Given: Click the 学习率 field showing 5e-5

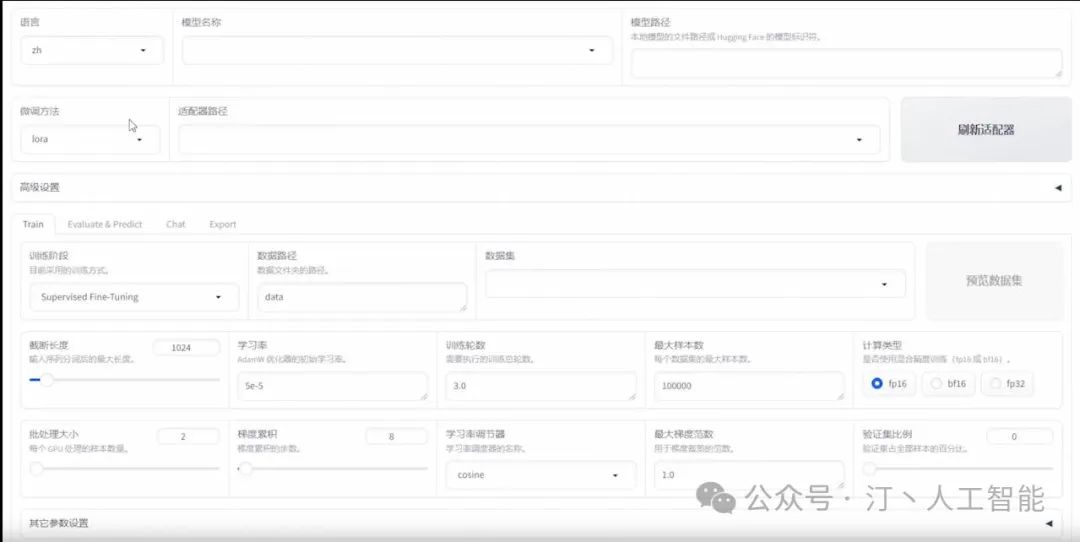Looking at the screenshot, I should click(332, 386).
